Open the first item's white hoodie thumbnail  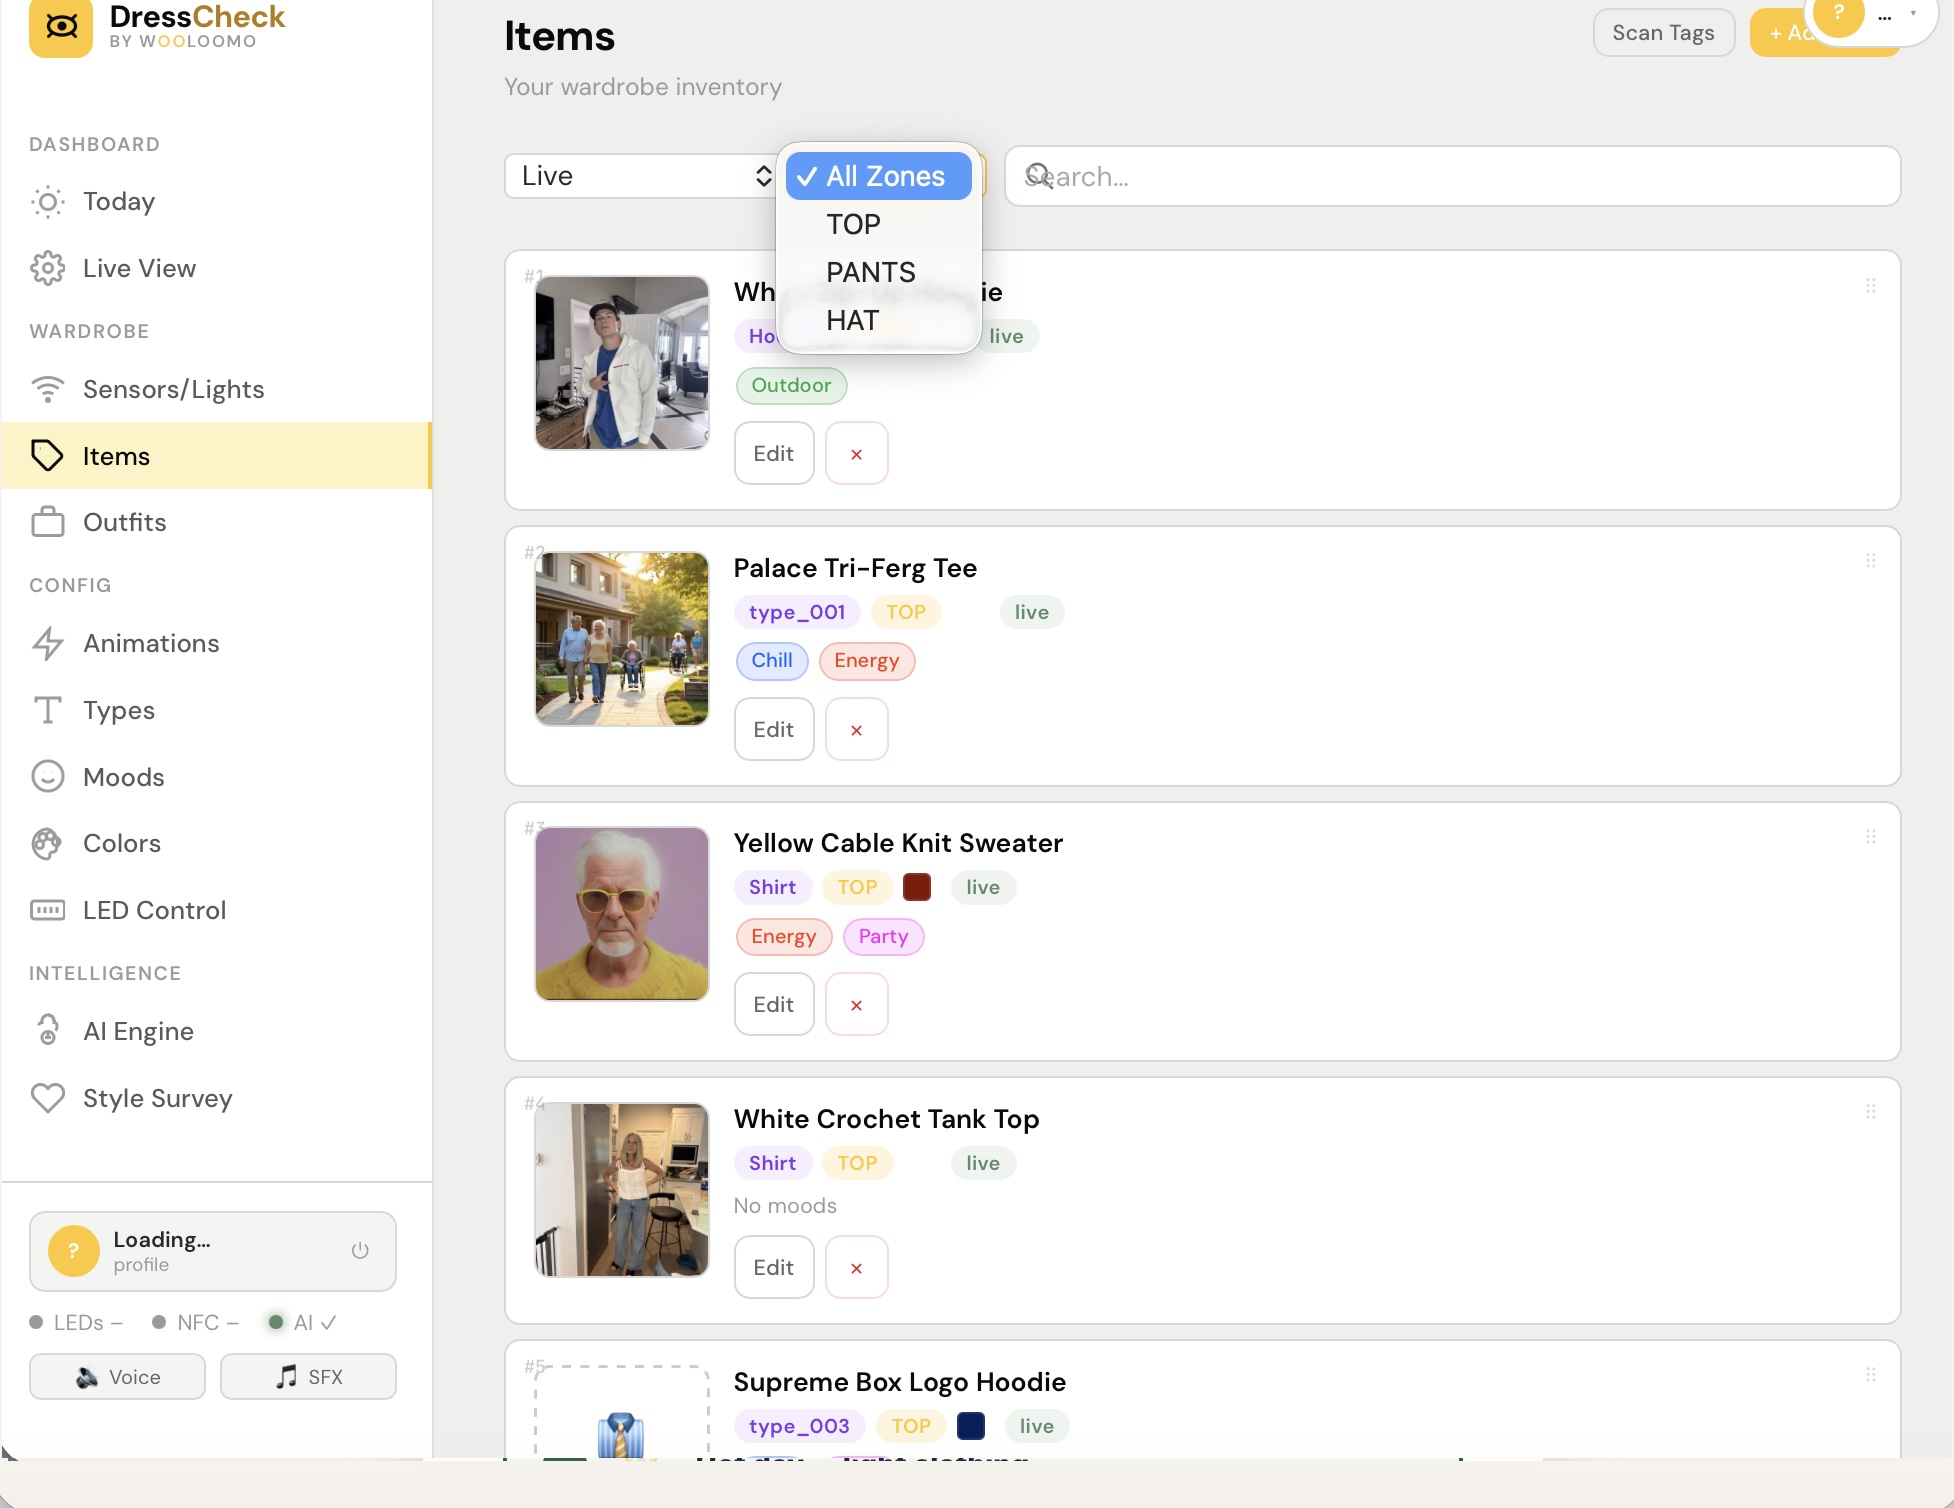622,363
